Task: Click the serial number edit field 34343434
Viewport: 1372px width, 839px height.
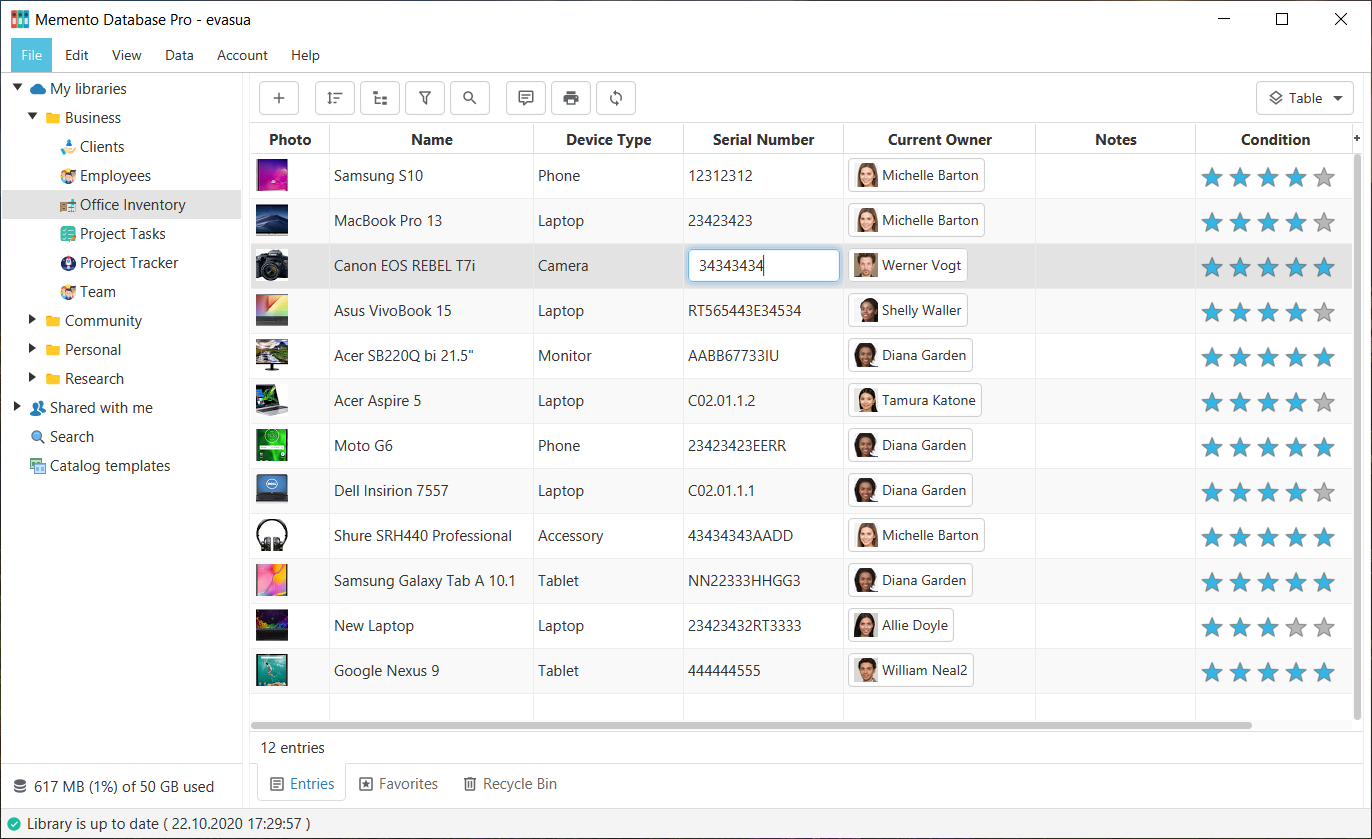Action: (x=764, y=266)
